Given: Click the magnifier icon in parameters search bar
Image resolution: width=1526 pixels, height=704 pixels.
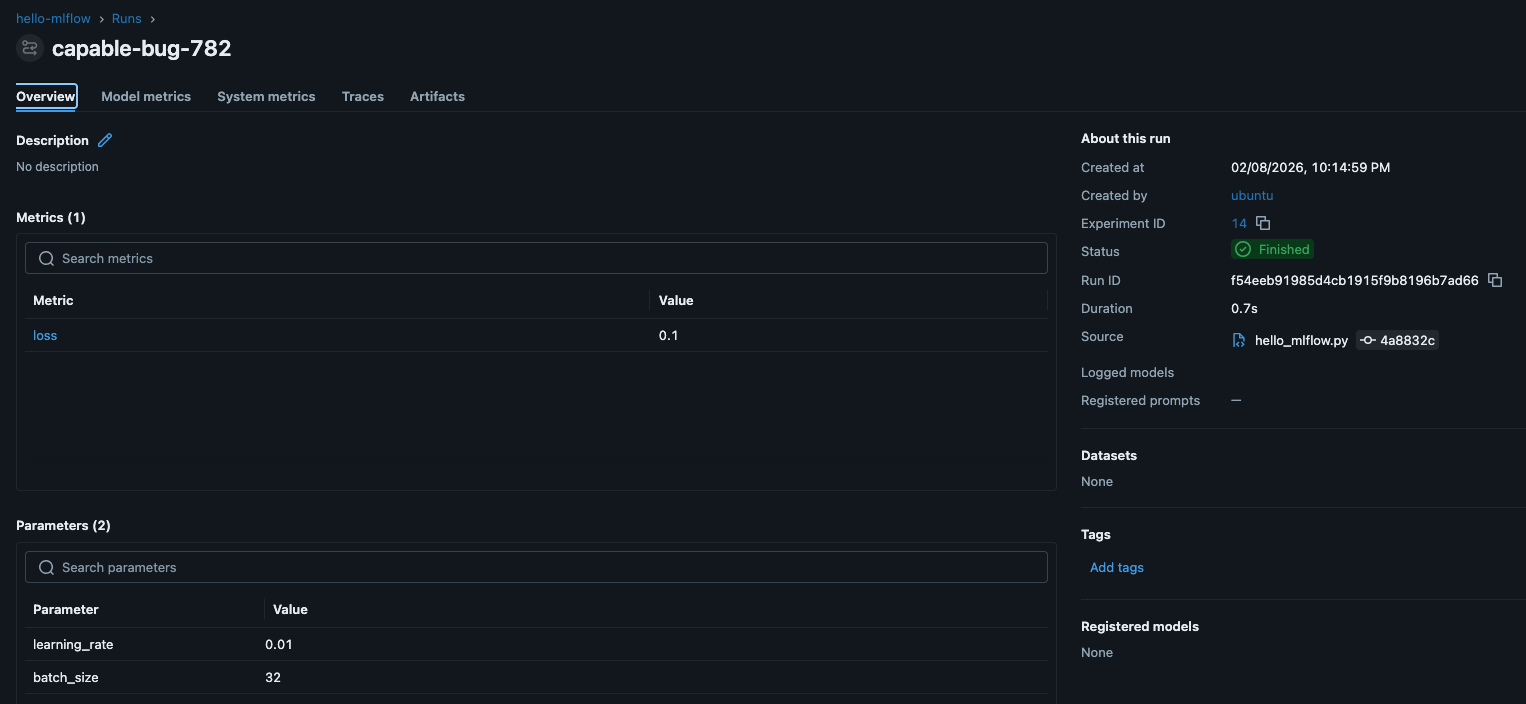Looking at the screenshot, I should (46, 567).
